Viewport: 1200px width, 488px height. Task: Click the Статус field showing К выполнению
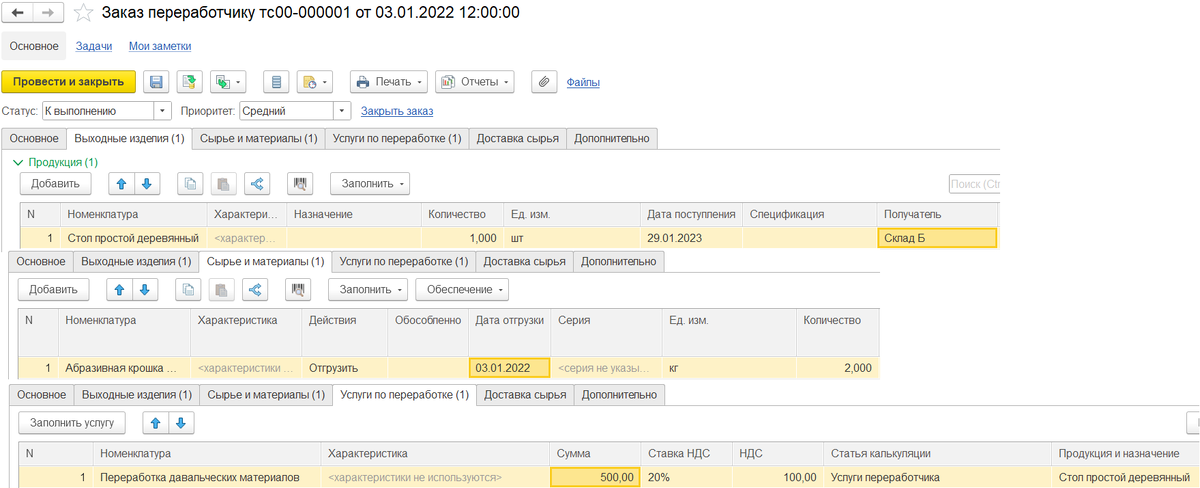[98, 111]
